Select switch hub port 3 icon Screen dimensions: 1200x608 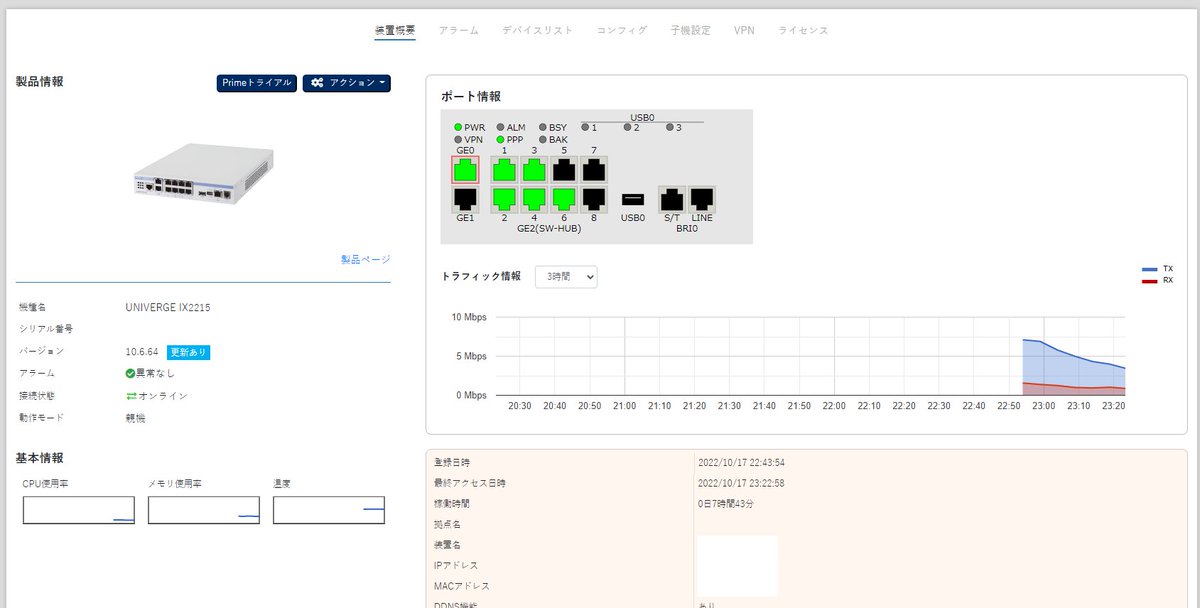coord(534,169)
